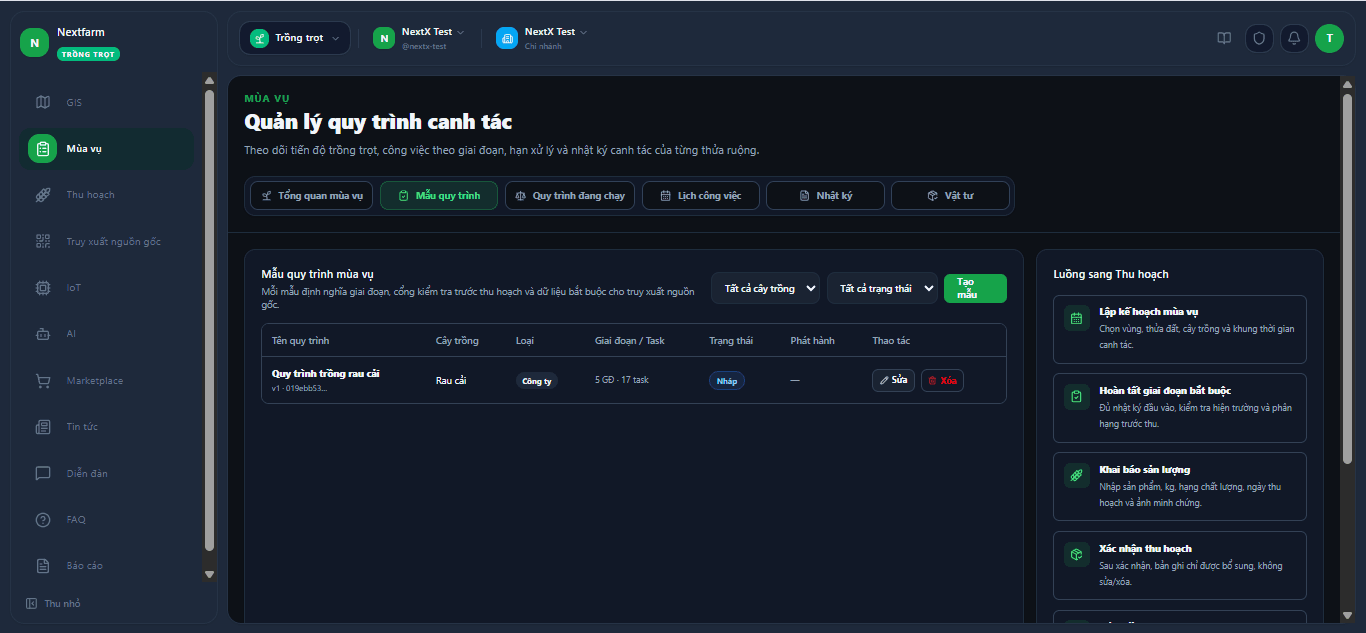Open Lịch công việc tab

tap(701, 196)
